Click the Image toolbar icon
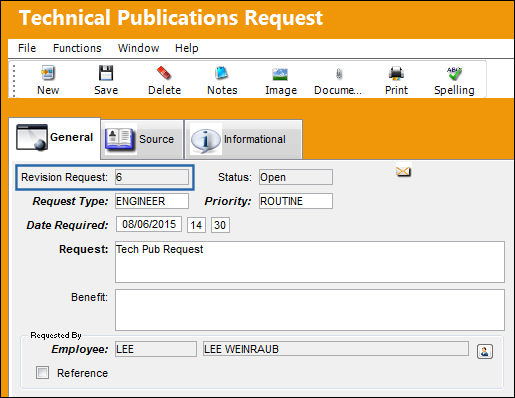Screen dimensions: 515x398 point(280,74)
